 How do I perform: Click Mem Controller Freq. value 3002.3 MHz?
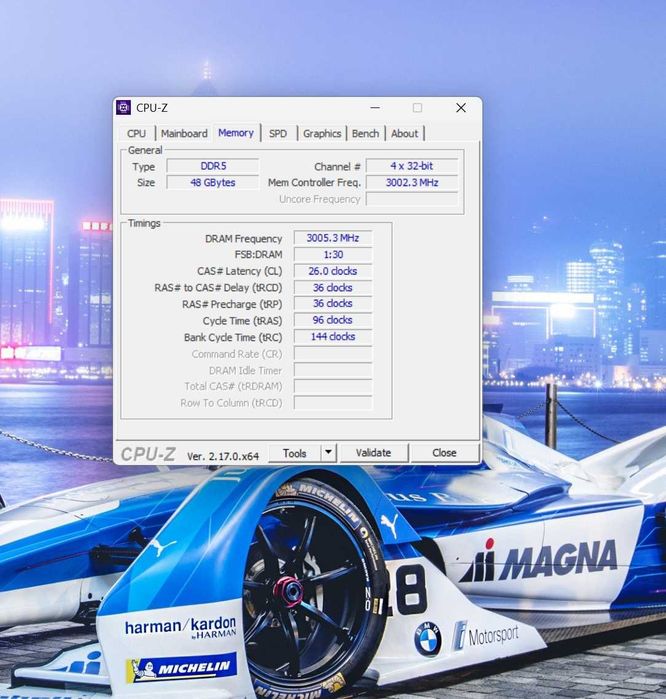click(x=412, y=183)
